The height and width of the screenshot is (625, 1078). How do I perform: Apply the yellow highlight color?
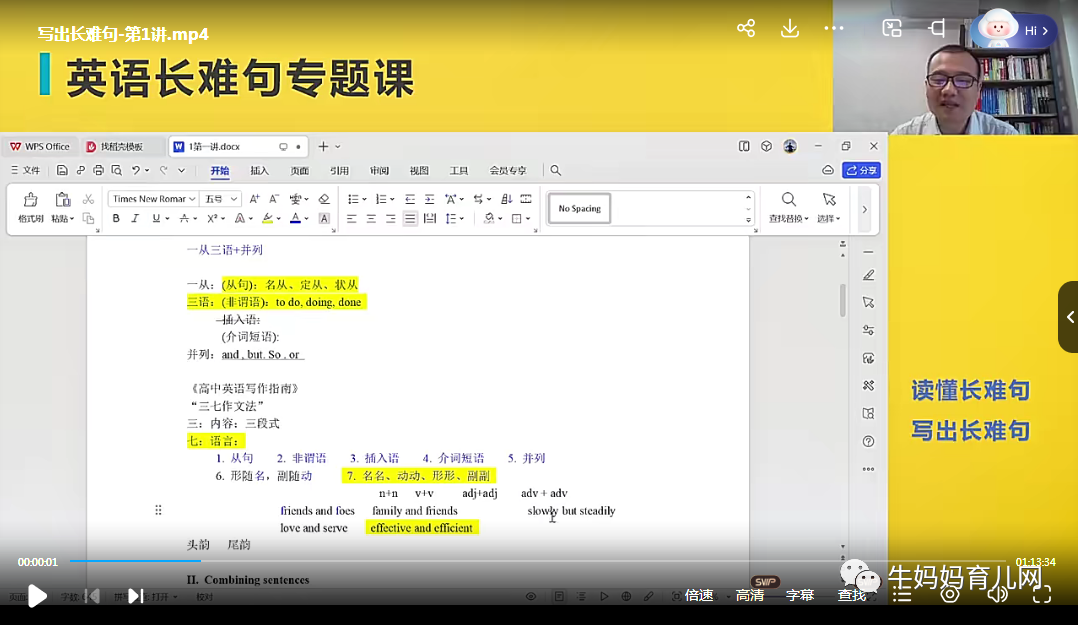coord(267,219)
